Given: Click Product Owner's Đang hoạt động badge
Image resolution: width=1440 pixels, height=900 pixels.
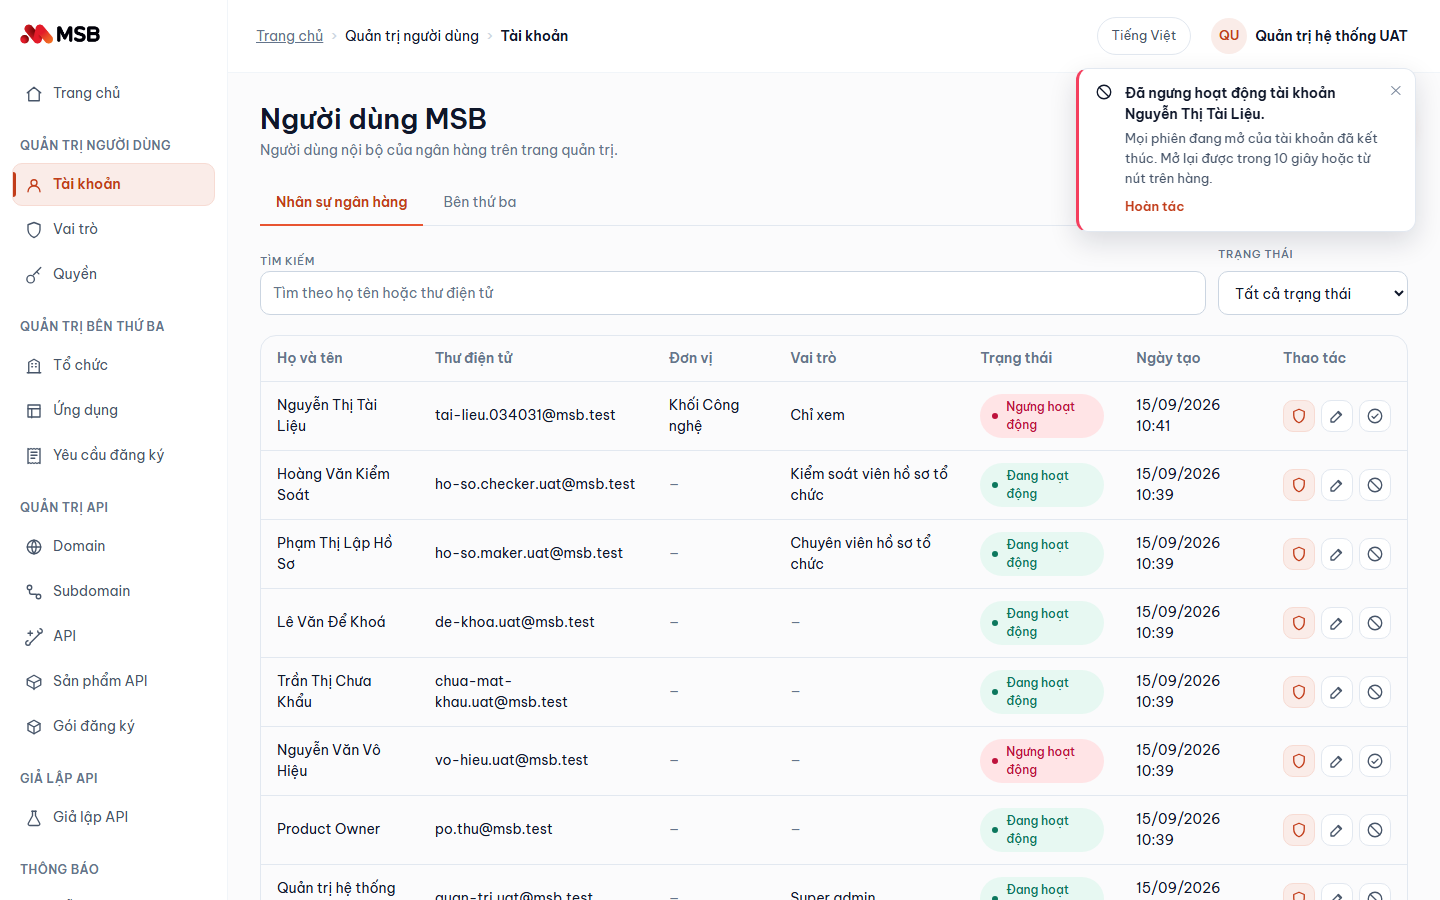Looking at the screenshot, I should (1042, 830).
